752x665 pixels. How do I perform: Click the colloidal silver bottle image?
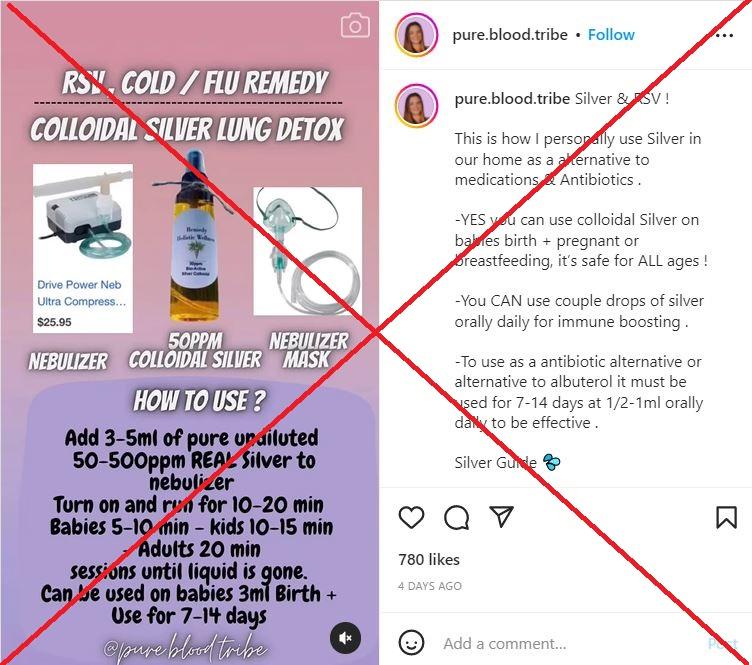[195, 236]
